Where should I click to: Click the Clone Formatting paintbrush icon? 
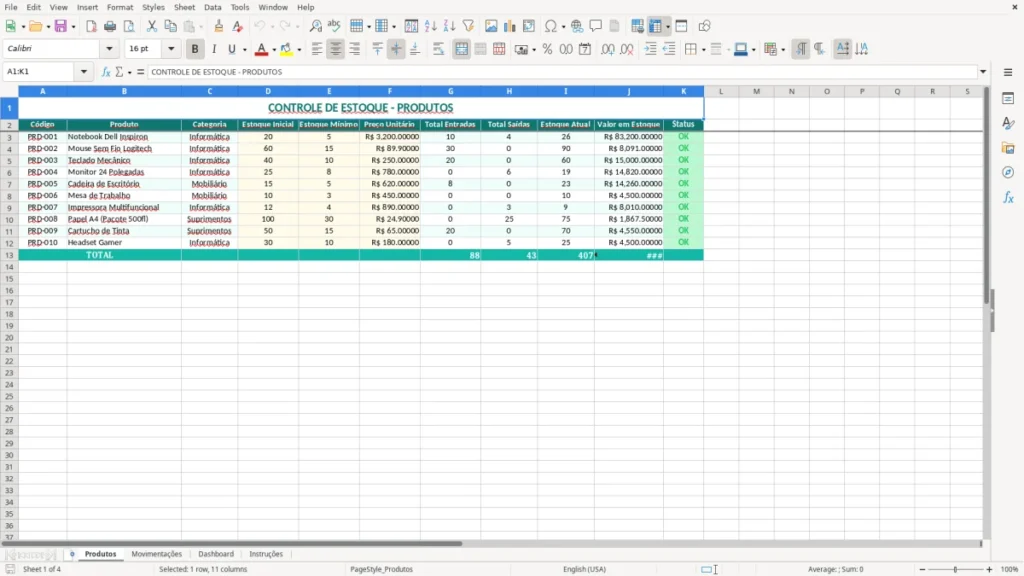(x=219, y=26)
